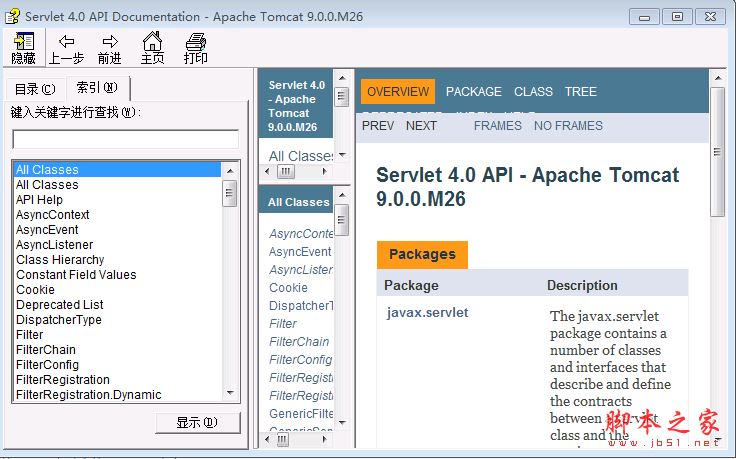
Task: Click the 显示 display button
Action: (198, 422)
